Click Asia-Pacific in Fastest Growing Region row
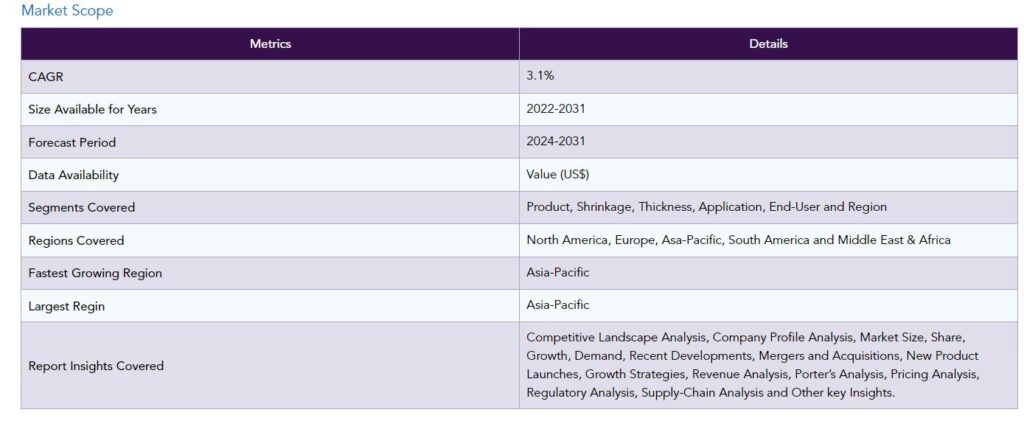 point(558,272)
